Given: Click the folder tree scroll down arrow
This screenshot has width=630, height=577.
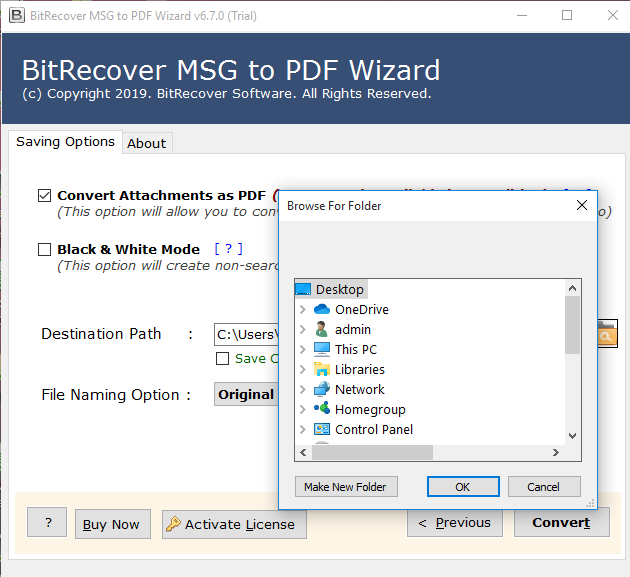Looking at the screenshot, I should click(x=572, y=436).
